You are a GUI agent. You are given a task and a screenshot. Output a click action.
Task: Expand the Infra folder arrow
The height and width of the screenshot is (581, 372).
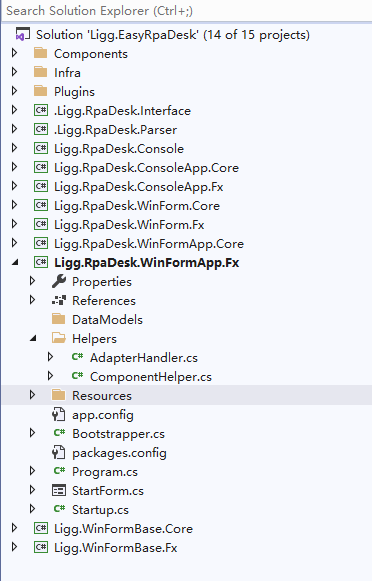tap(14, 72)
